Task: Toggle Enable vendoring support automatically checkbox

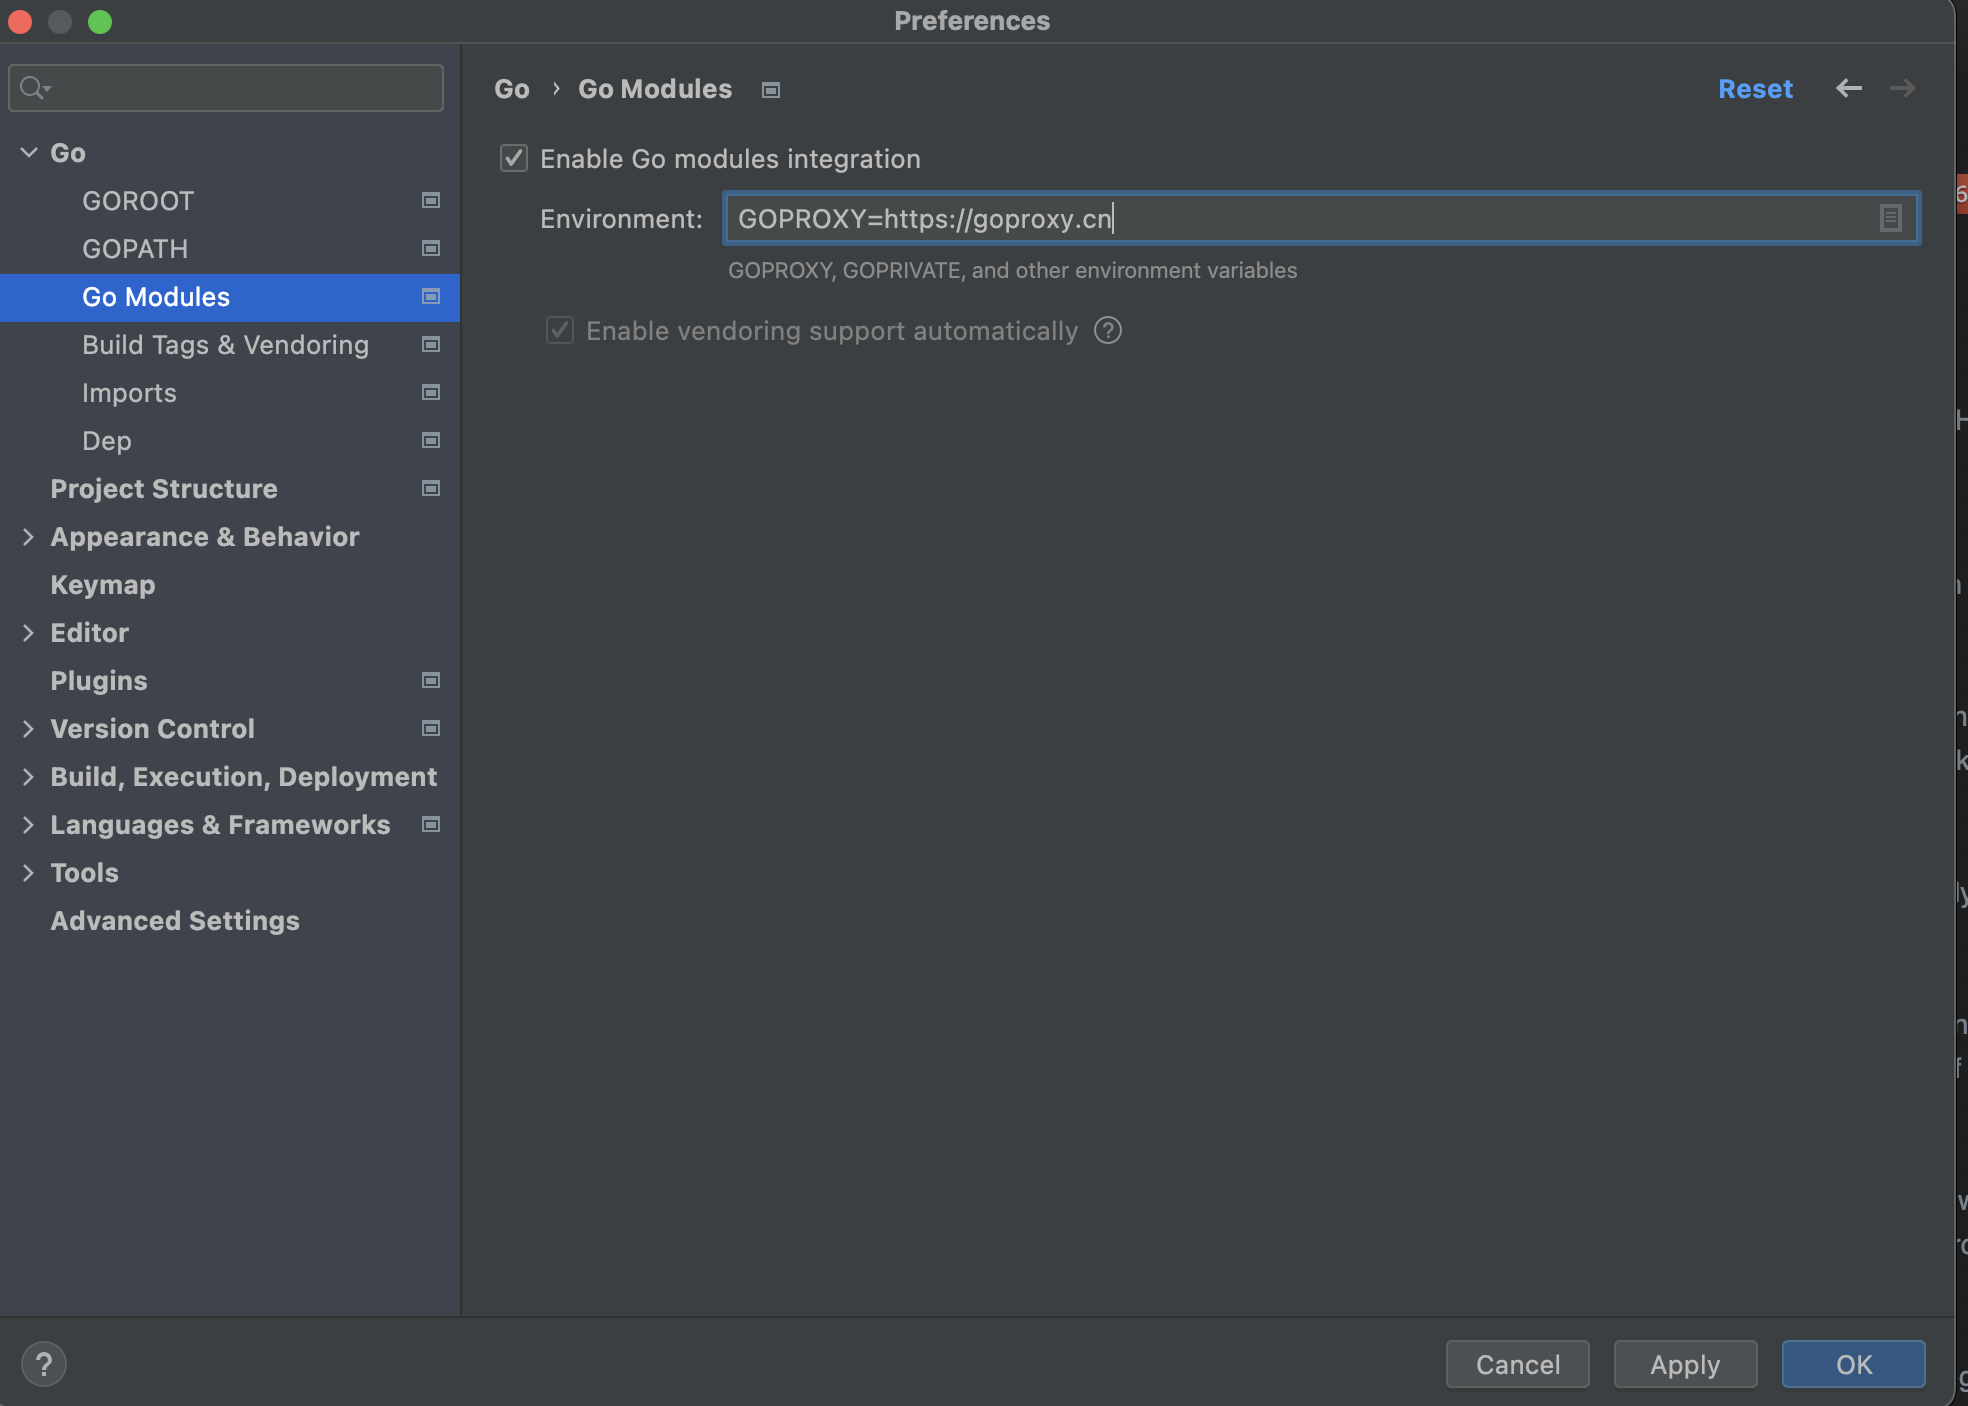Action: [560, 331]
